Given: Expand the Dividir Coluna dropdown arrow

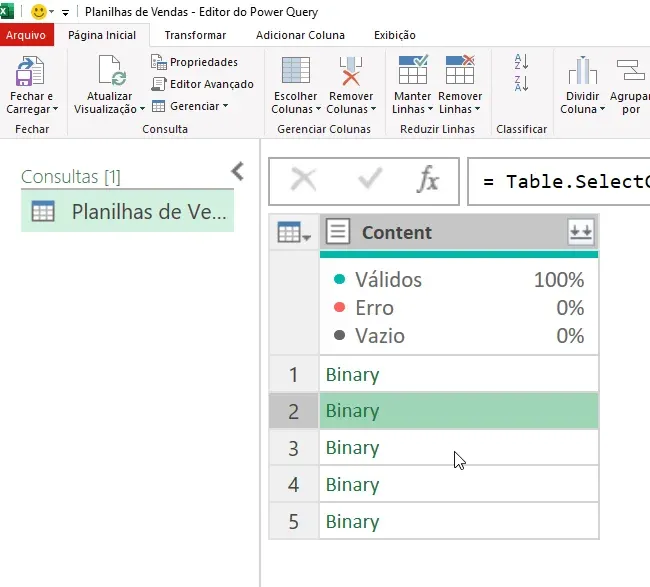Looking at the screenshot, I should tap(602, 109).
